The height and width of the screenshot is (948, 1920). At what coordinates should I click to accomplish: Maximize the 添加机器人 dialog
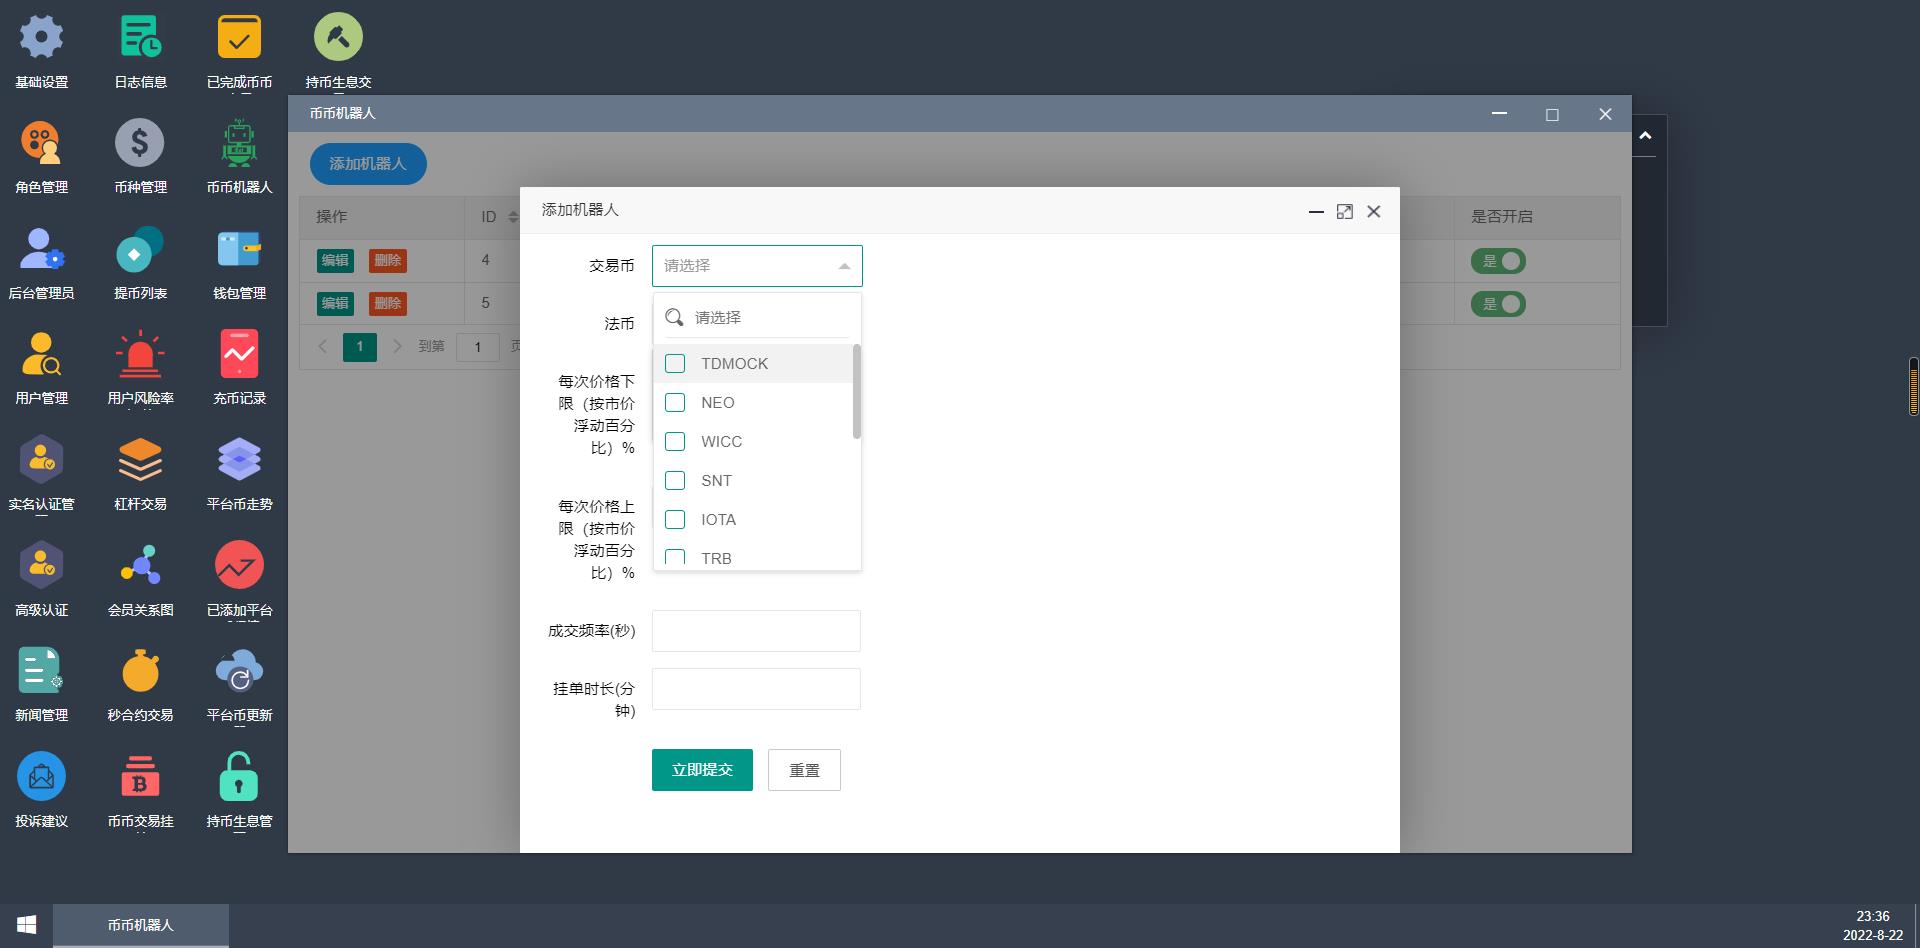pos(1345,212)
